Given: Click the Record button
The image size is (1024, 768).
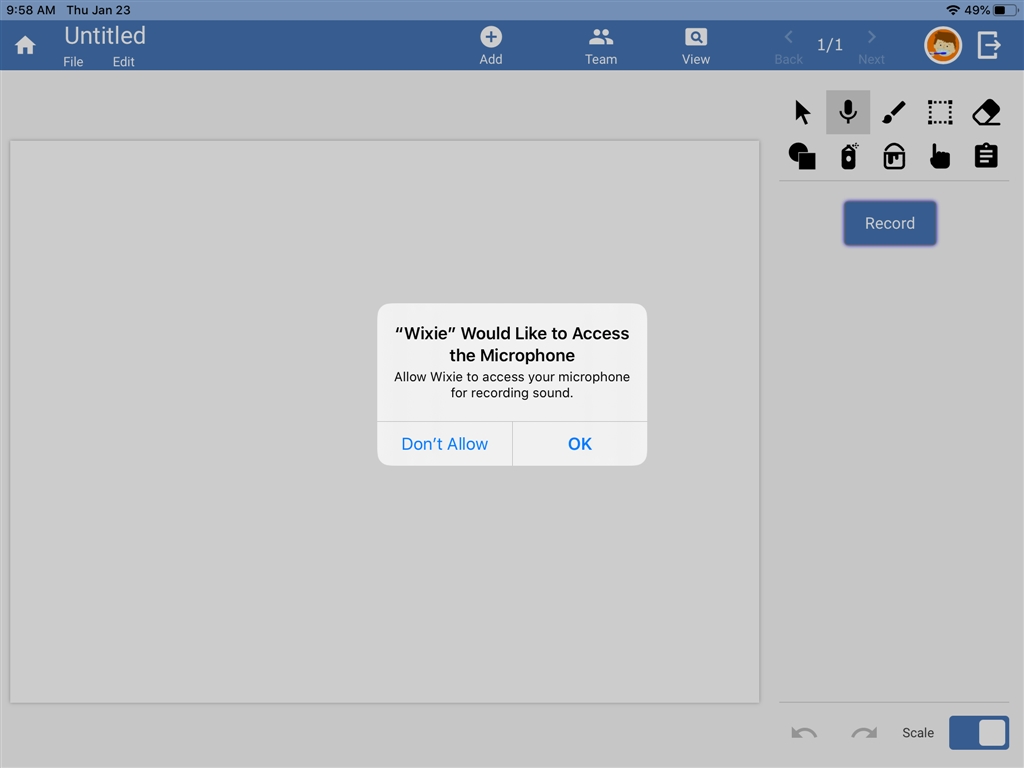Looking at the screenshot, I should [x=889, y=223].
